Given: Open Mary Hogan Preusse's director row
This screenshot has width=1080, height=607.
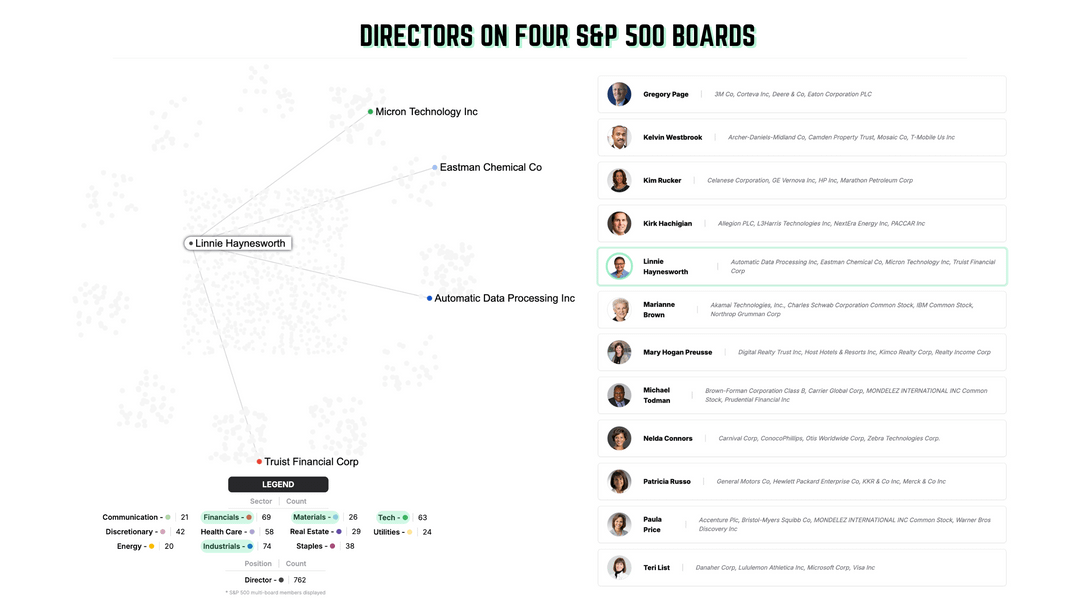Looking at the screenshot, I should coord(801,352).
